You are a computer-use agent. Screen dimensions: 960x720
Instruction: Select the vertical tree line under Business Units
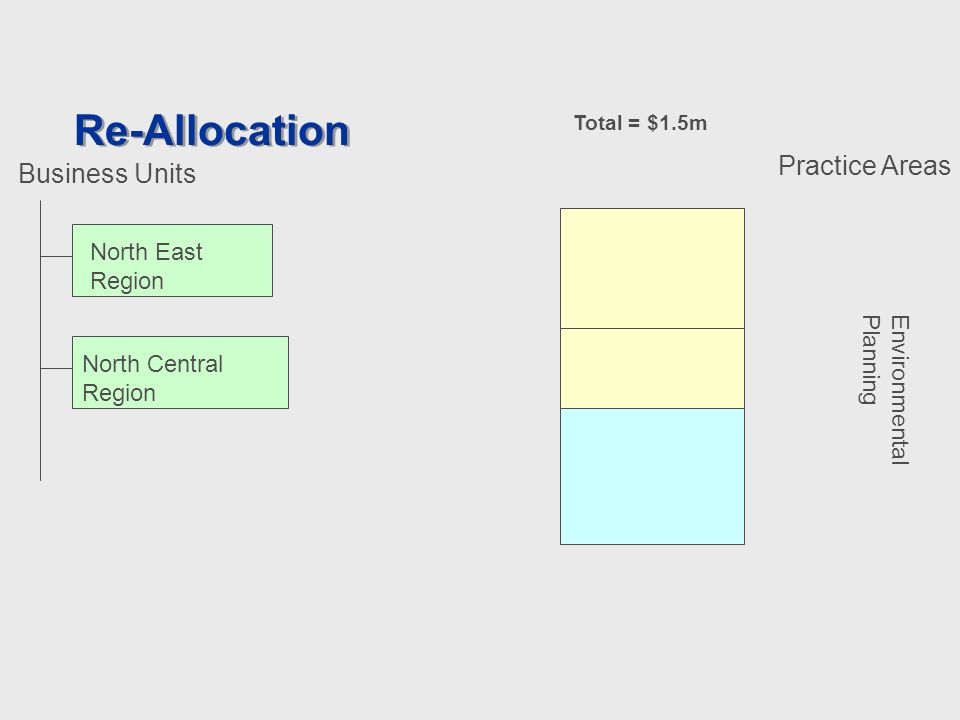(40, 340)
